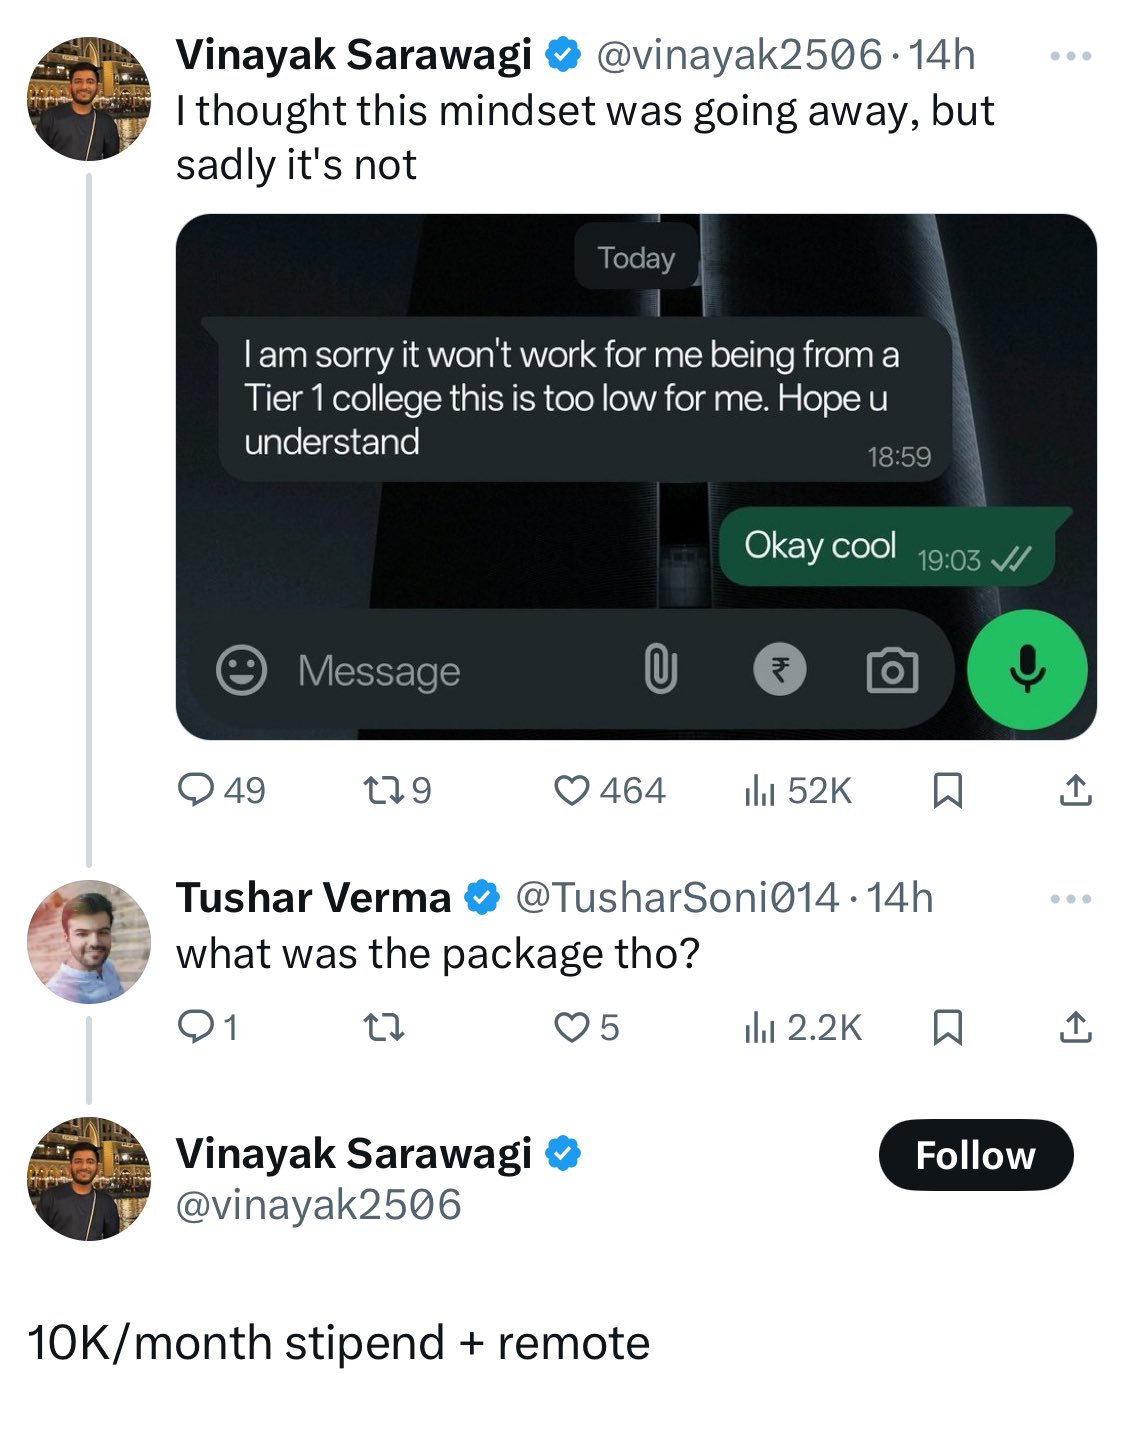
Task: View 2.2K views analytics on reply
Action: tap(760, 1027)
